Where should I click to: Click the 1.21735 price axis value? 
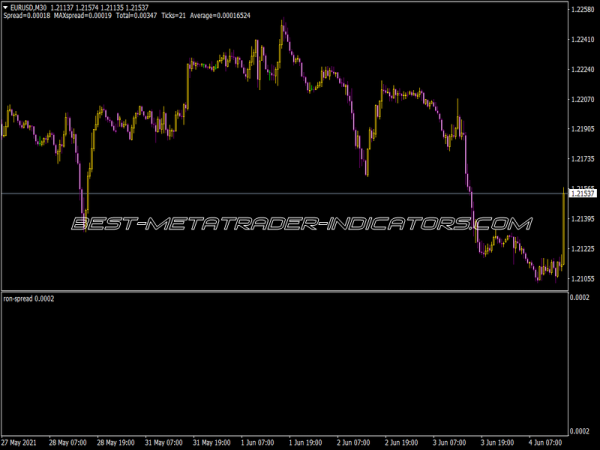[582, 159]
